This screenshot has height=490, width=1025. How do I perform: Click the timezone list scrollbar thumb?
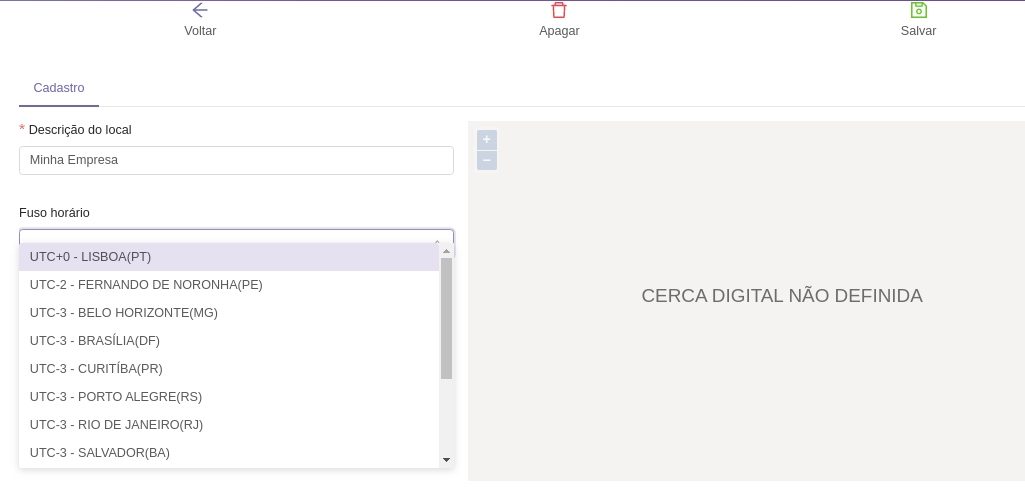pos(446,318)
